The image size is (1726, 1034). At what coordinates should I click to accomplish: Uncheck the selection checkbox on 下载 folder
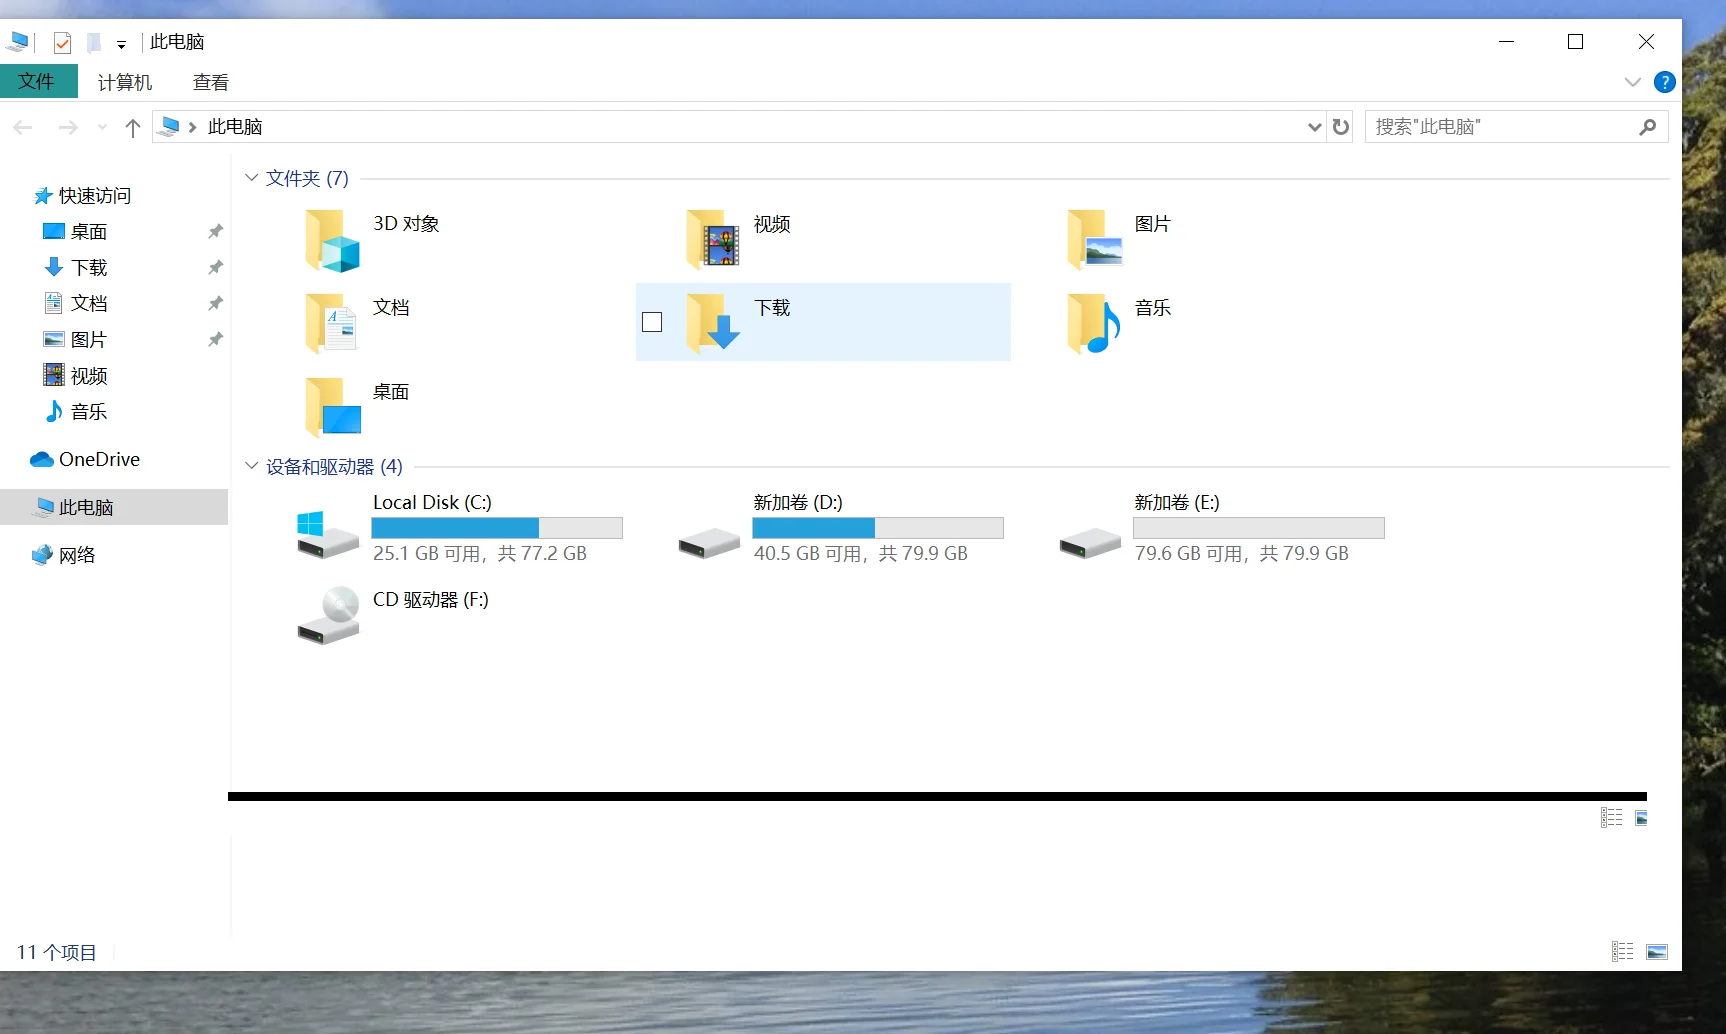coord(652,322)
